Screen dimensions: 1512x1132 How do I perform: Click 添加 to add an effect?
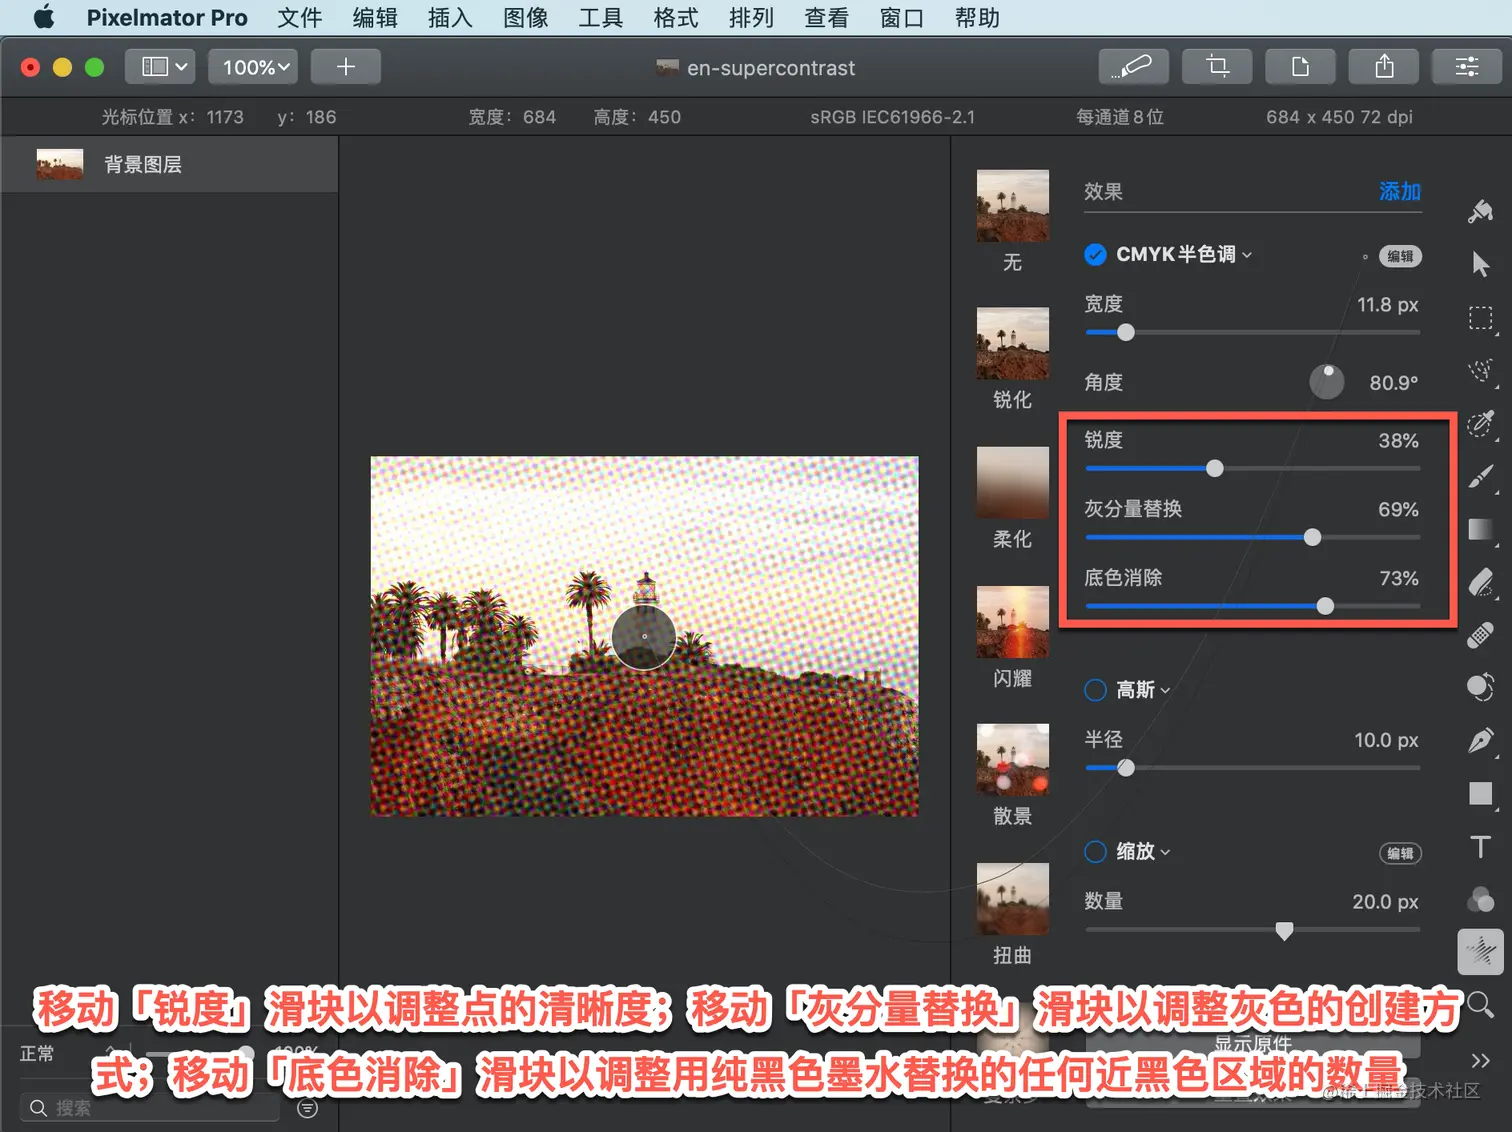click(x=1400, y=191)
